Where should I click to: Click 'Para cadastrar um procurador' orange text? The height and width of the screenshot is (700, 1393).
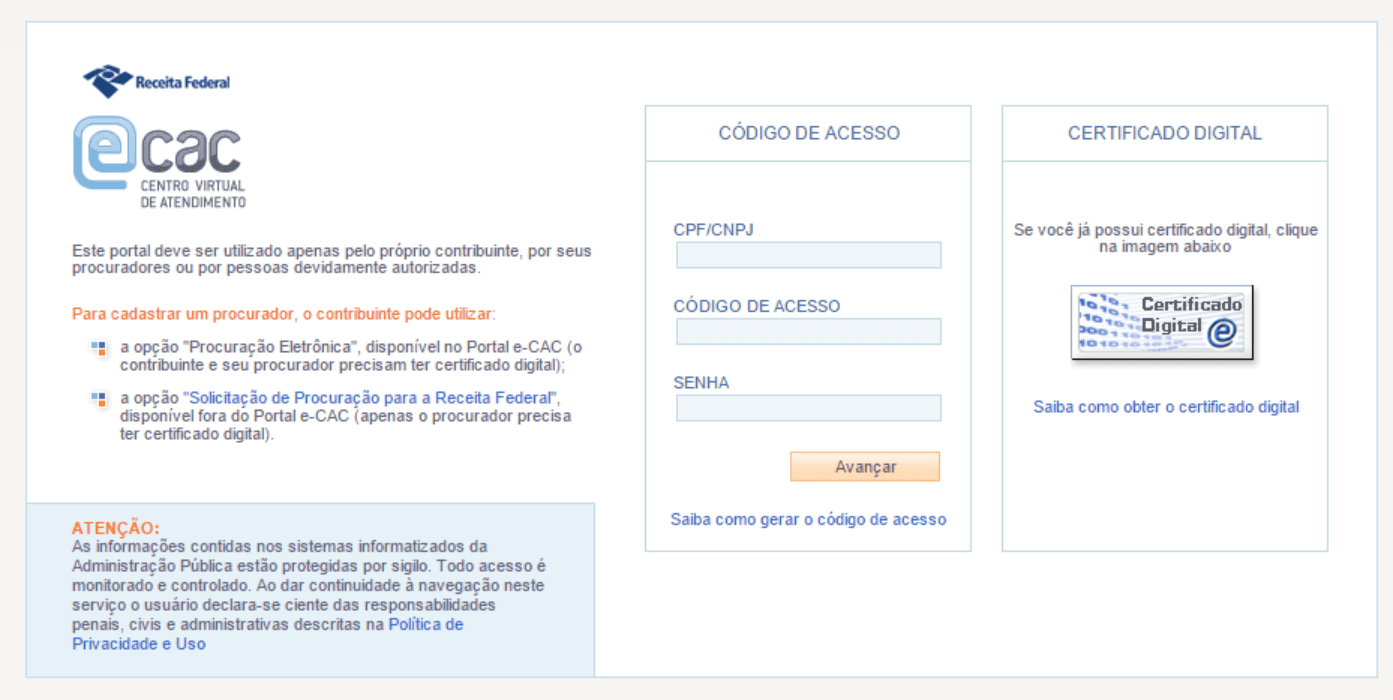pos(284,314)
